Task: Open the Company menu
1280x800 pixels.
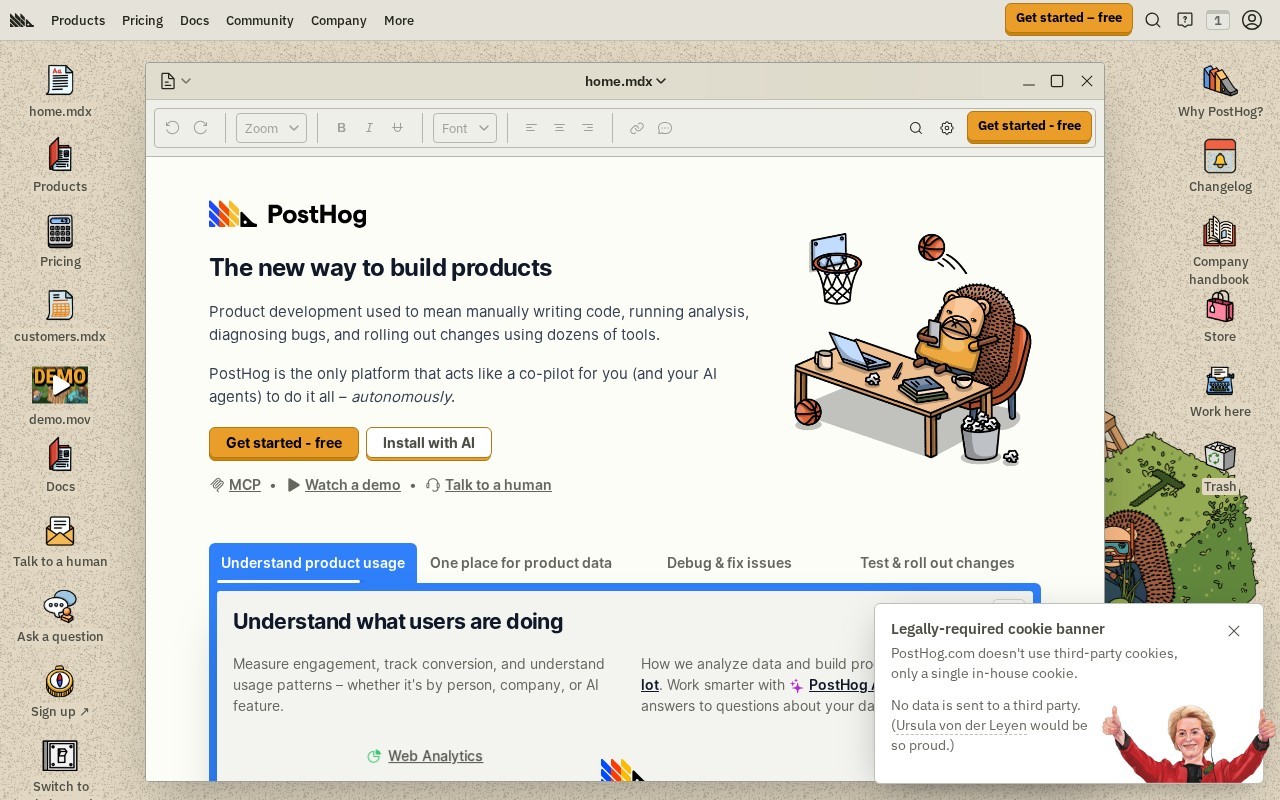Action: [338, 20]
